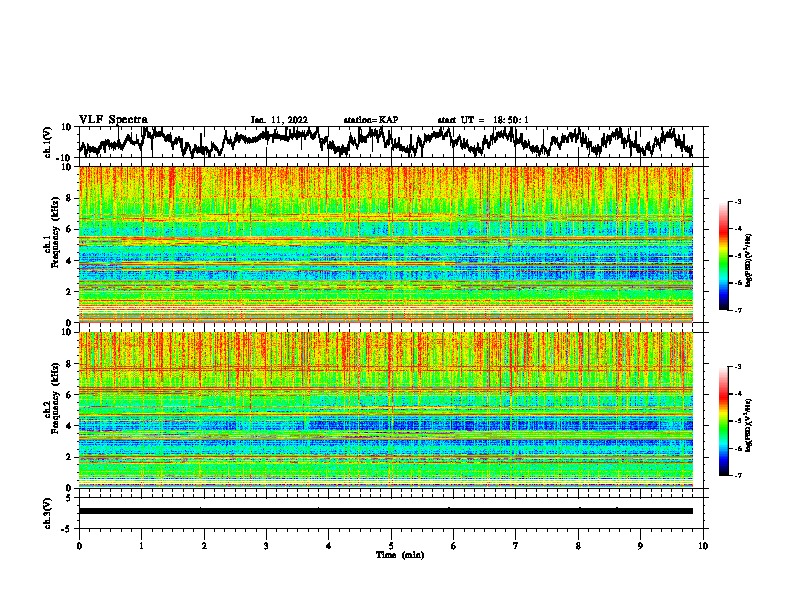Click the "-7" tick on ch.2 colorbar
Image resolution: width=792 pixels, height=612 pixels.
(x=738, y=475)
